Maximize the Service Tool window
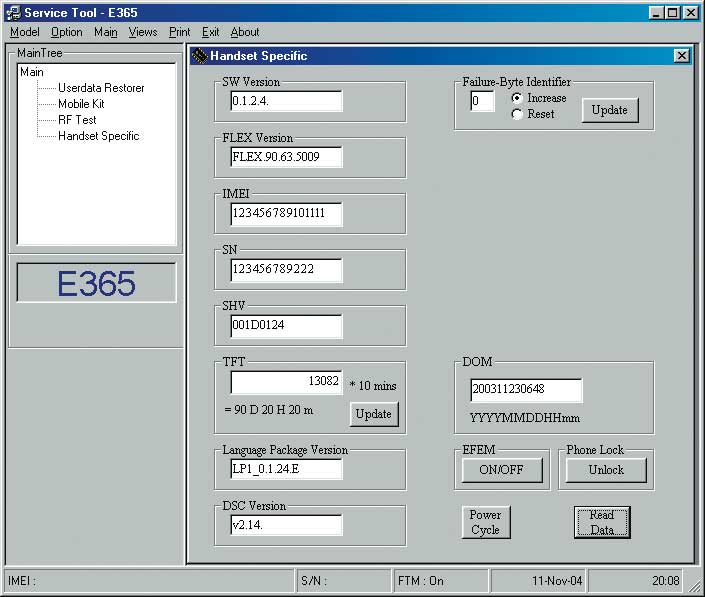The height and width of the screenshot is (597, 705). 672,13
